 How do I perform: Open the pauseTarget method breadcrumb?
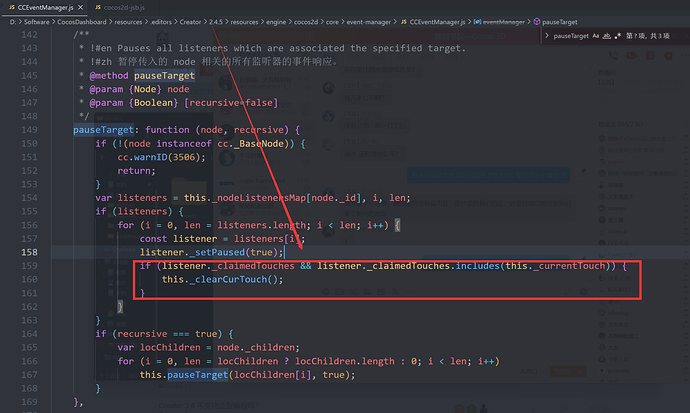coord(559,22)
